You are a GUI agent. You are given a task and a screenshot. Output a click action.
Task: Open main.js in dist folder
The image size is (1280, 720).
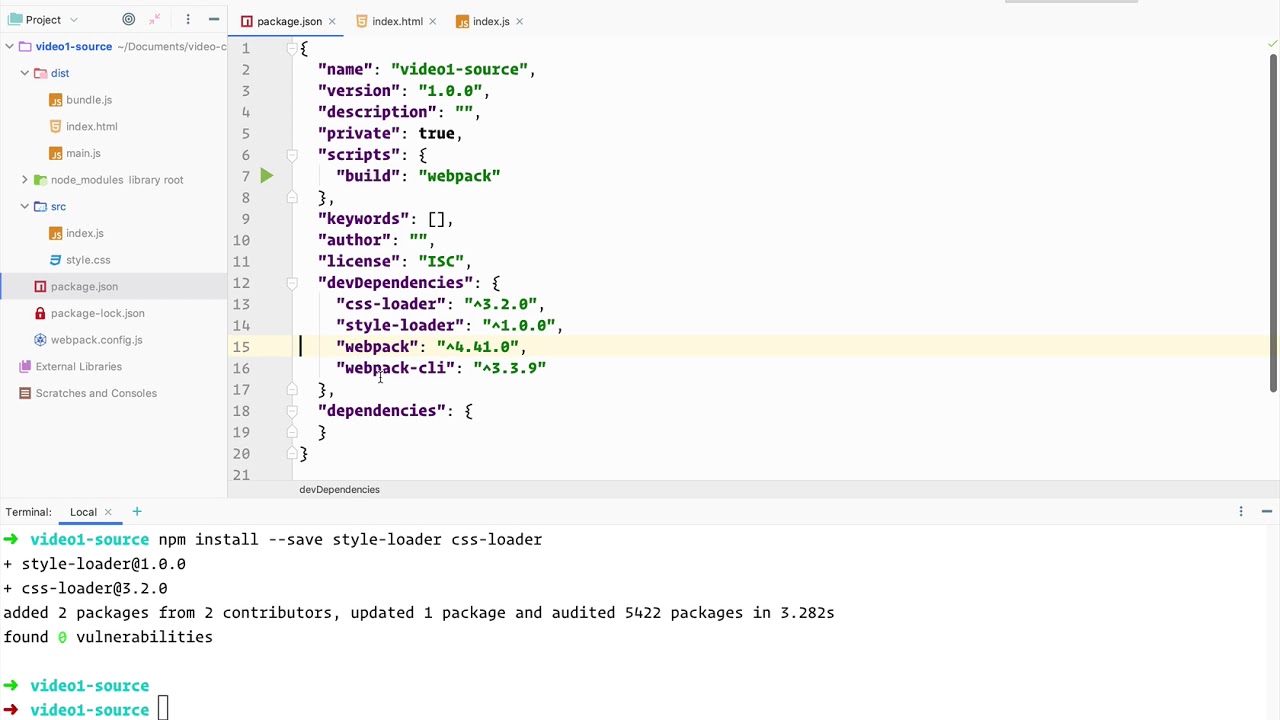click(83, 153)
